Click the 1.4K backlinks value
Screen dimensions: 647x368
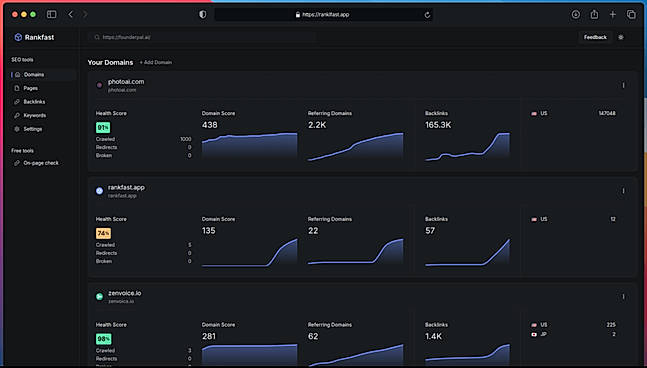(434, 336)
